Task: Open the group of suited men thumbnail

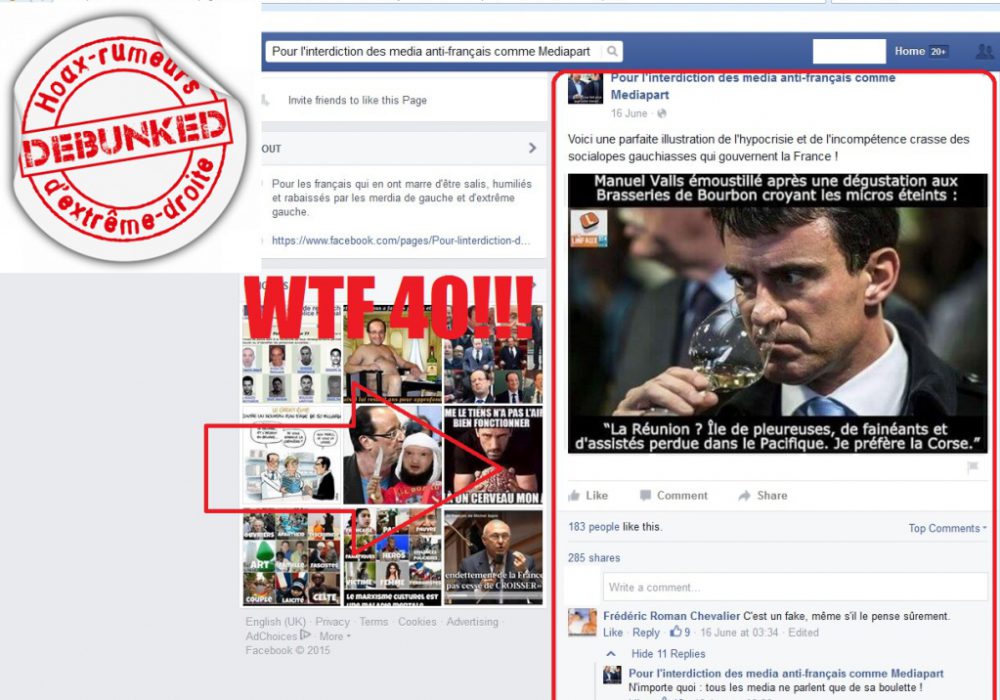Action: (x=493, y=354)
